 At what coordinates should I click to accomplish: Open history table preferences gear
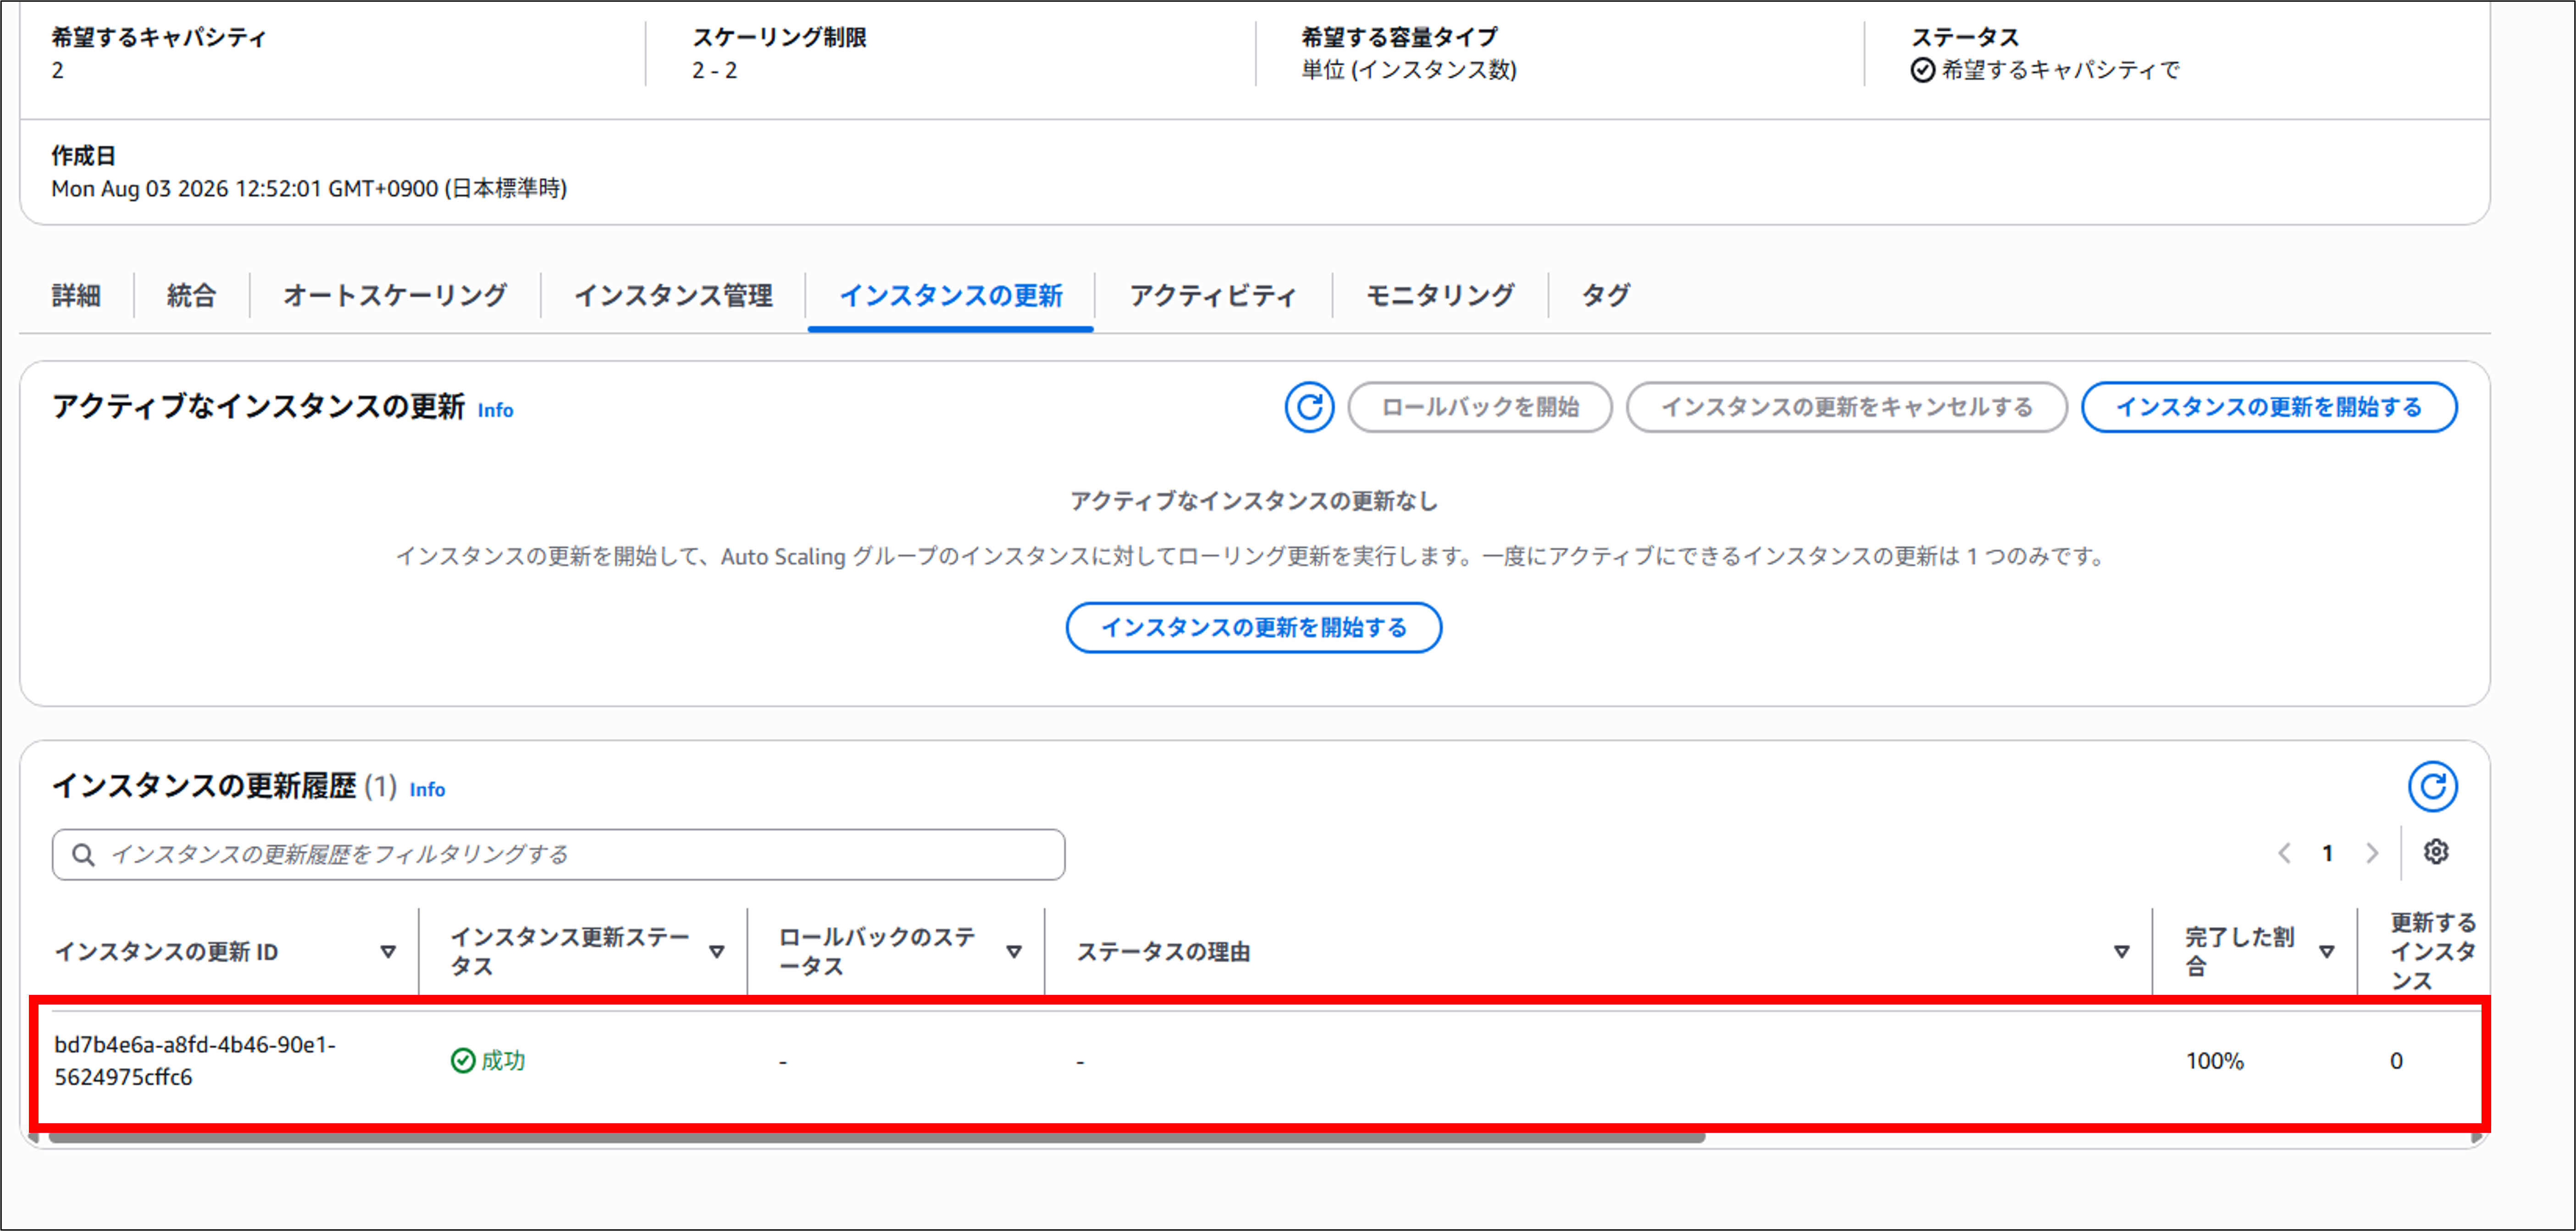2436,852
